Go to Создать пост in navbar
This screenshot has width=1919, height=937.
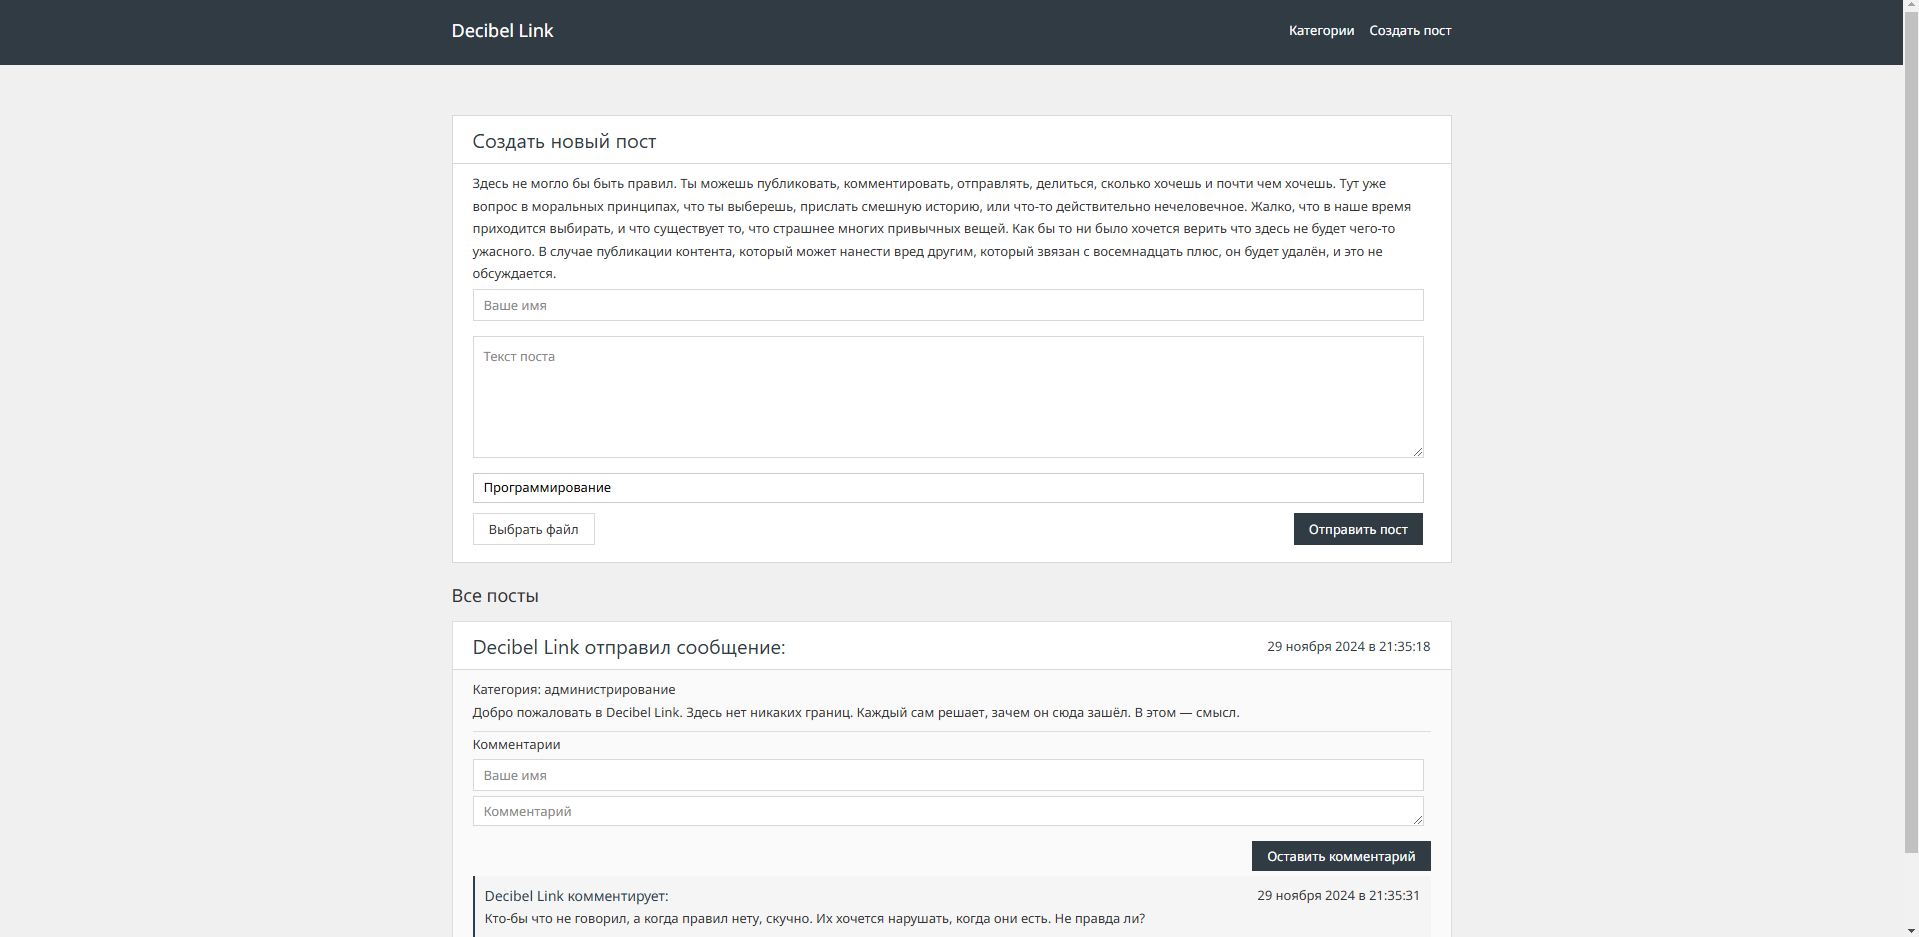click(x=1410, y=31)
